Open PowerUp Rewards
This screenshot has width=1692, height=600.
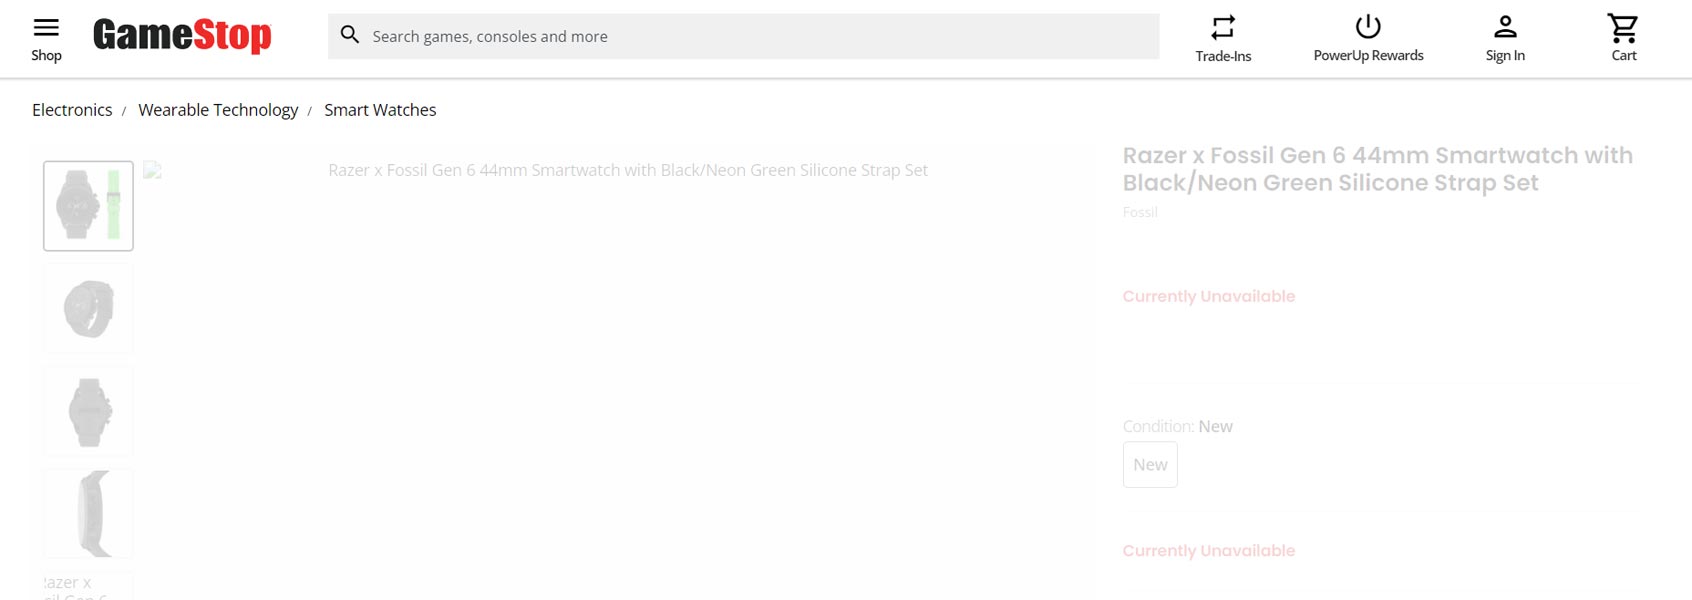point(1368,39)
